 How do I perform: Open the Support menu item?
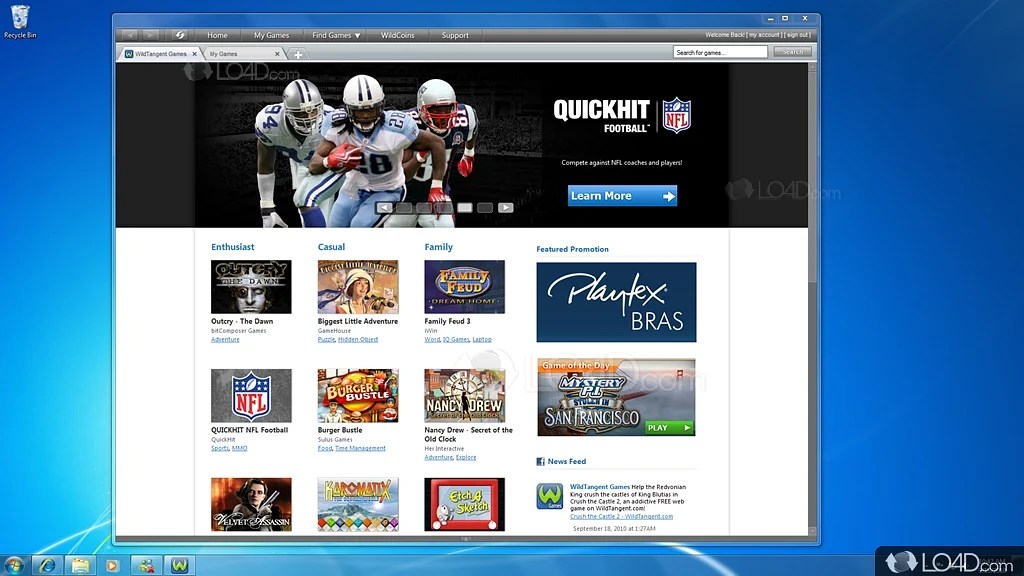coord(455,35)
